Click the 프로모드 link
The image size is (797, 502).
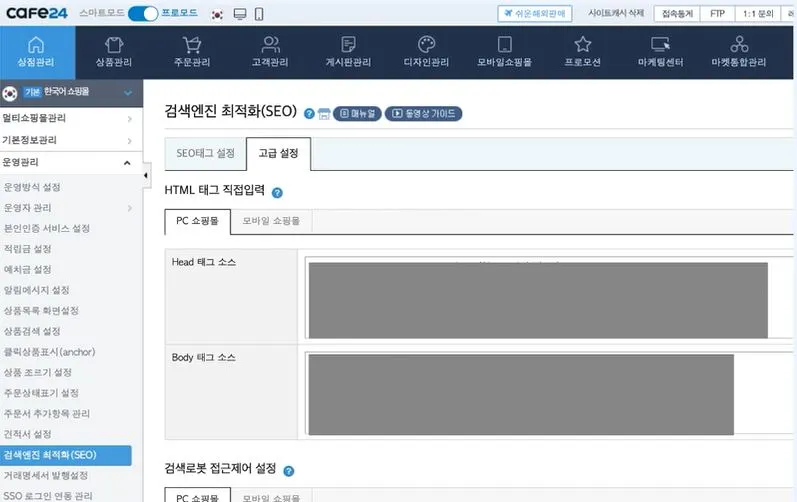(x=179, y=13)
